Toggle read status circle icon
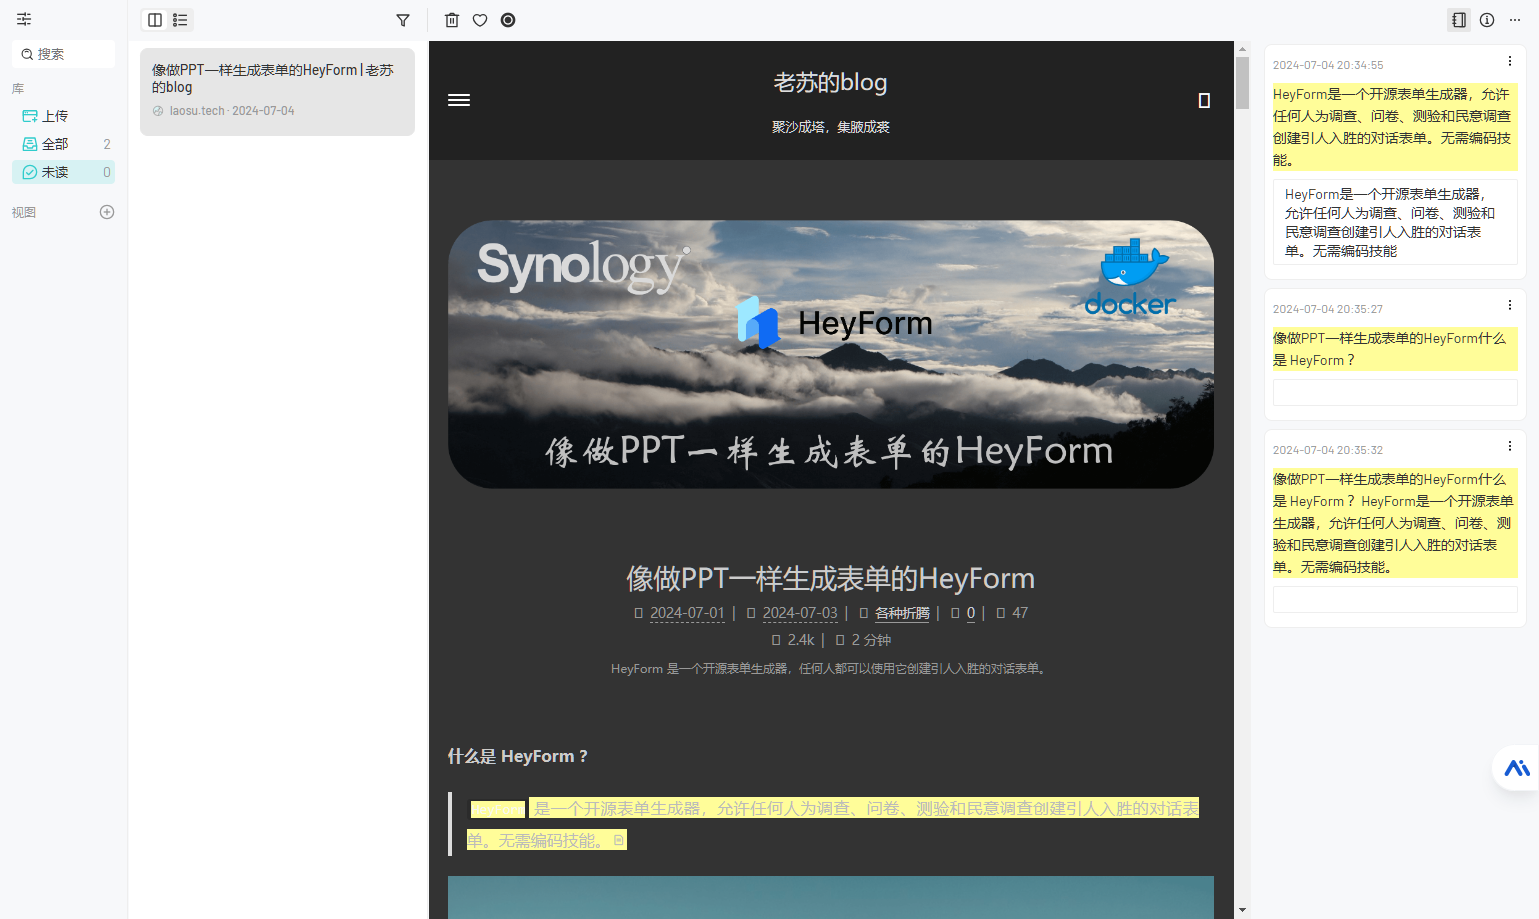Image resolution: width=1539 pixels, height=919 pixels. point(508,20)
